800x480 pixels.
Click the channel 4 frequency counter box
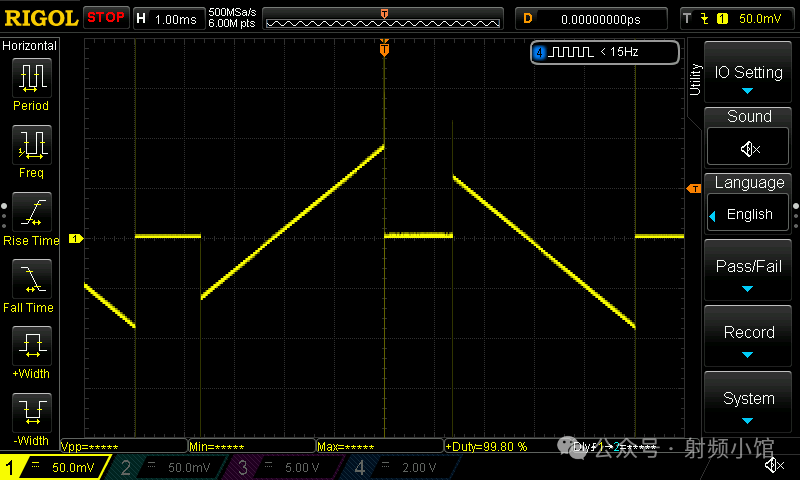coord(604,52)
